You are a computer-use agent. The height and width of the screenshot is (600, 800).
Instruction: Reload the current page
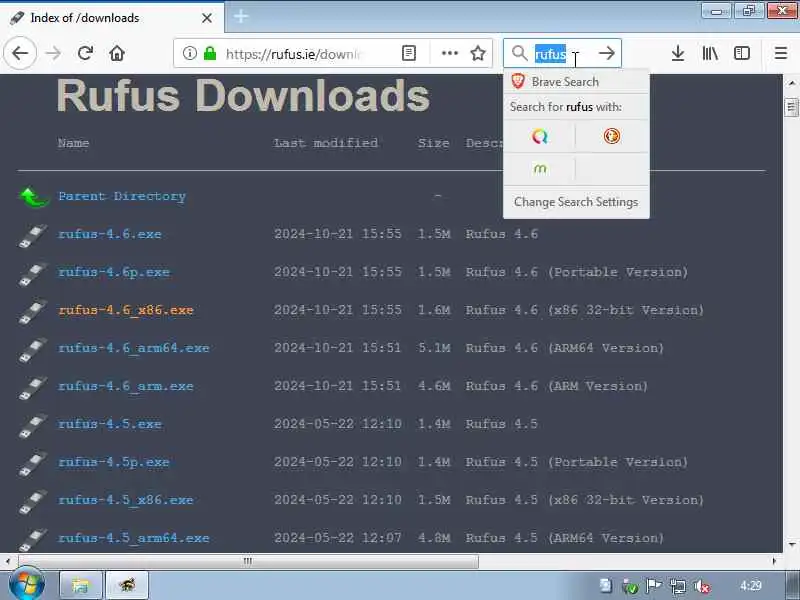tap(85, 53)
